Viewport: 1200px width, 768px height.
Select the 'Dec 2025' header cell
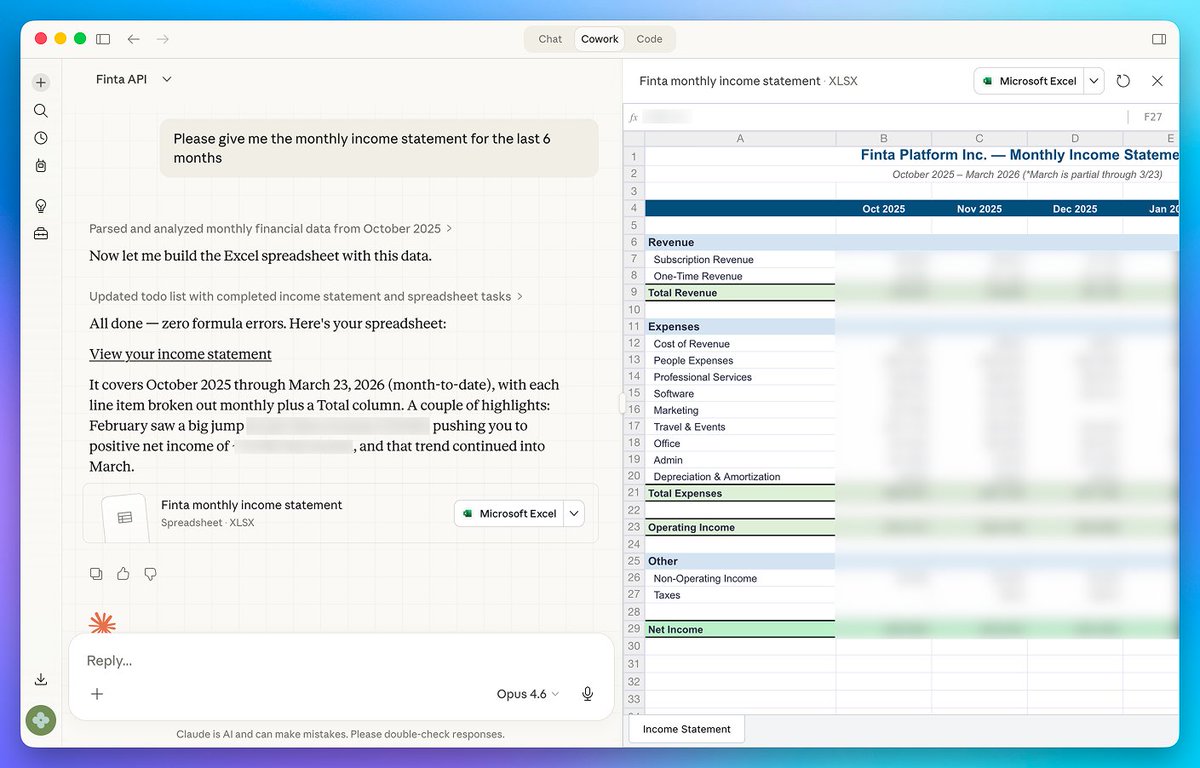coord(1075,209)
